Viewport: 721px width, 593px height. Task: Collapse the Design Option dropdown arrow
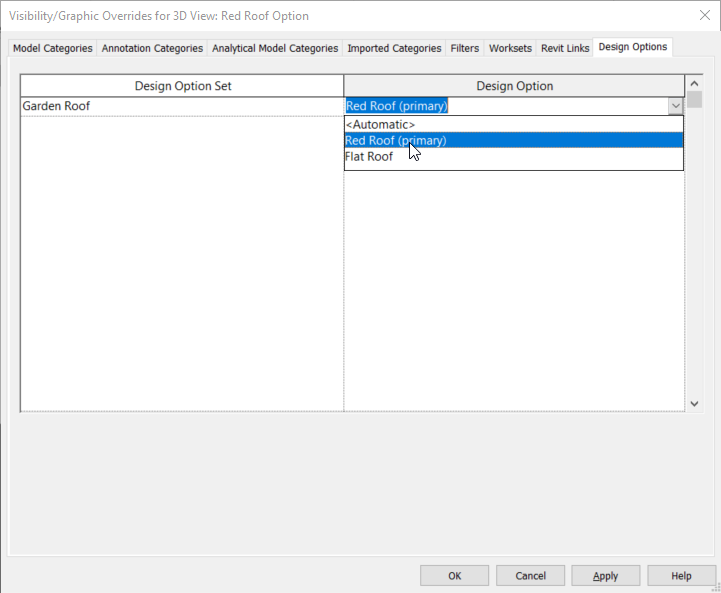(x=675, y=106)
